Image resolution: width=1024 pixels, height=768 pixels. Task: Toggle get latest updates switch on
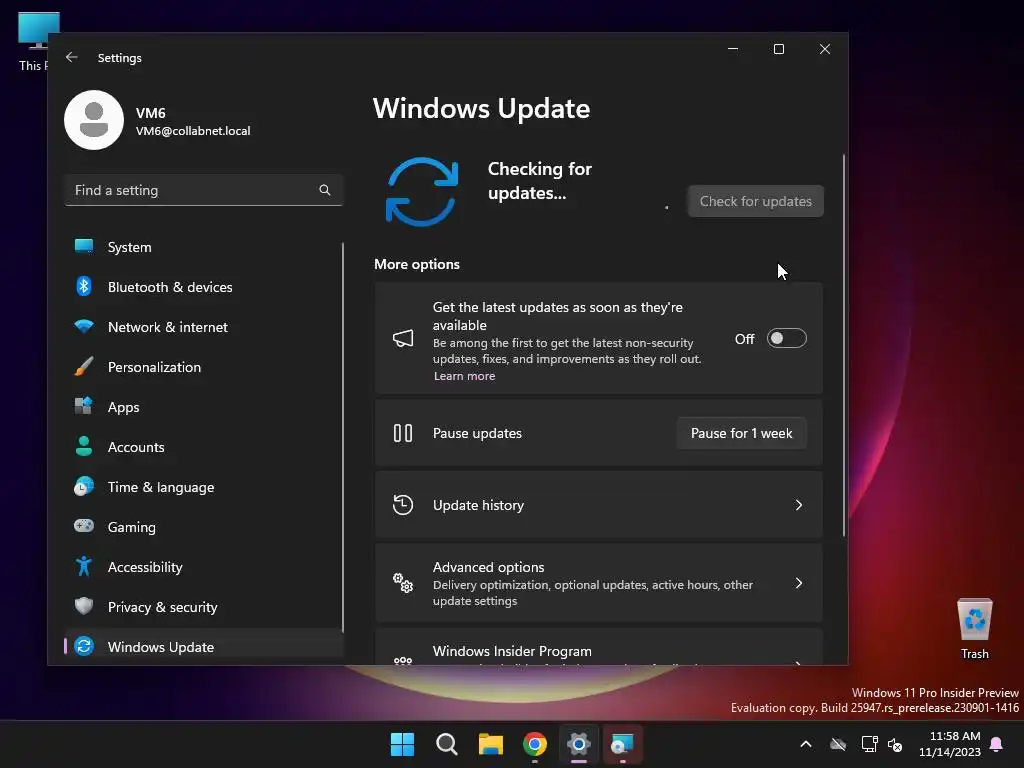(x=786, y=338)
